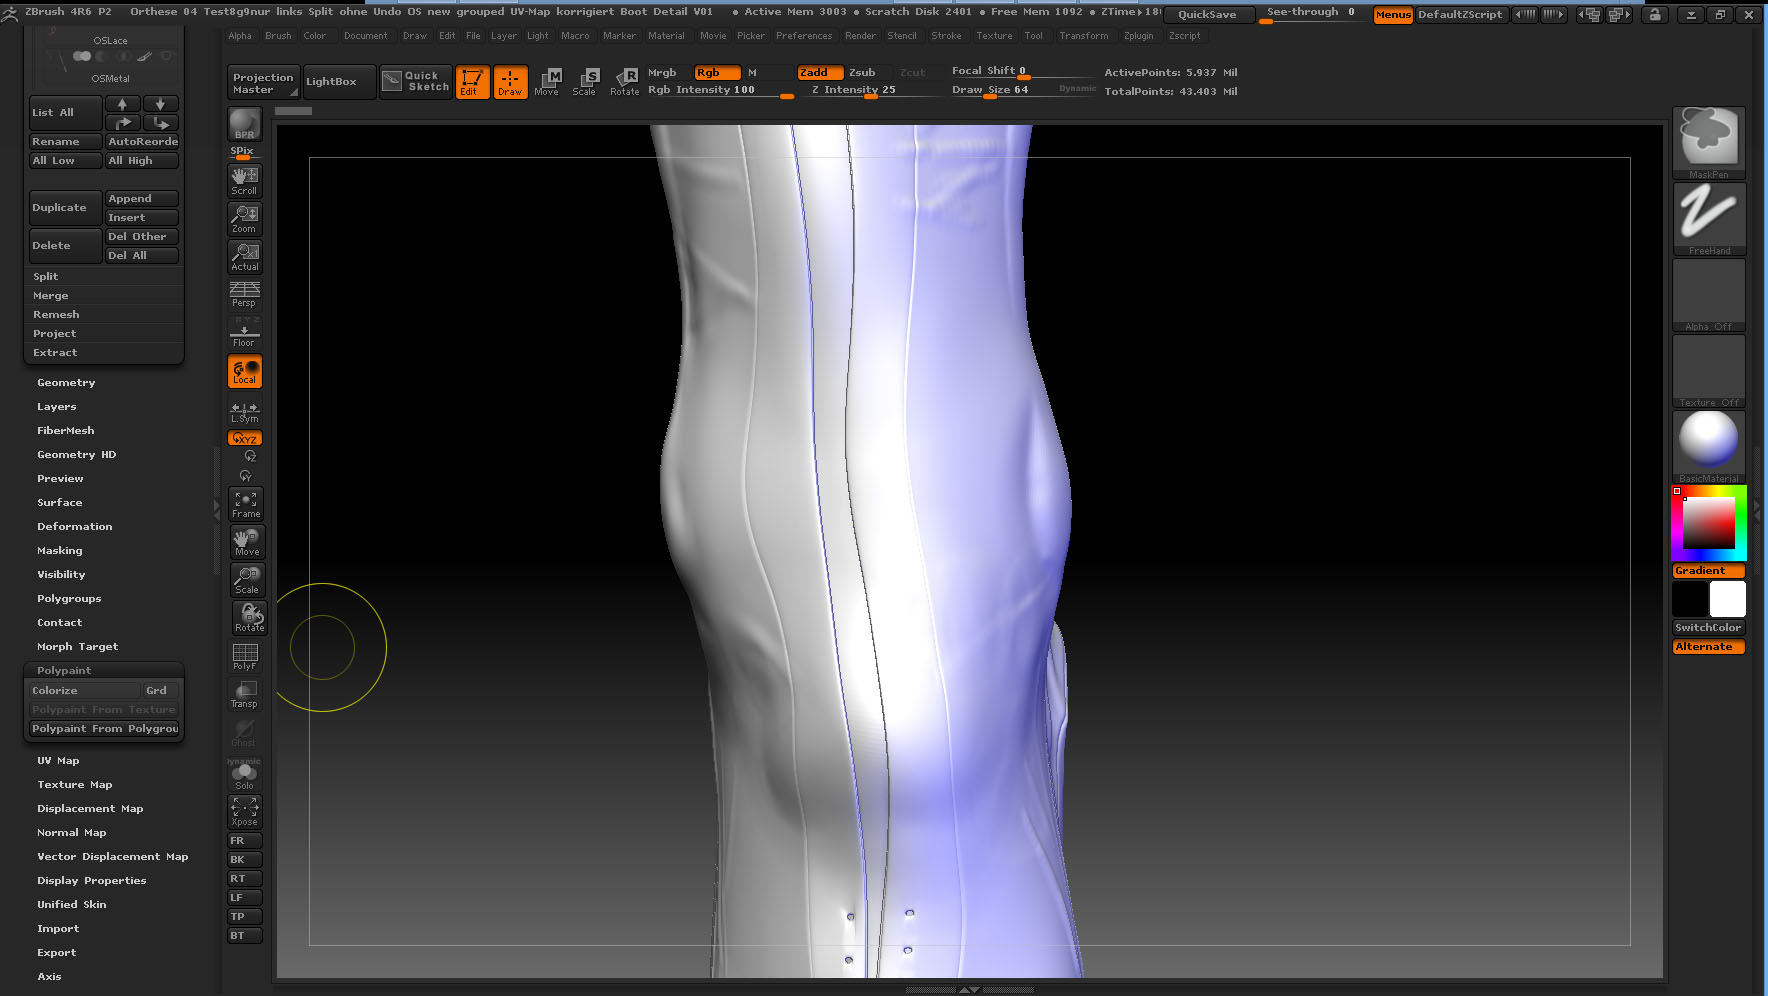Select the Zoom canvas tool
Viewport: 1768px width, 996px height.
[245, 218]
